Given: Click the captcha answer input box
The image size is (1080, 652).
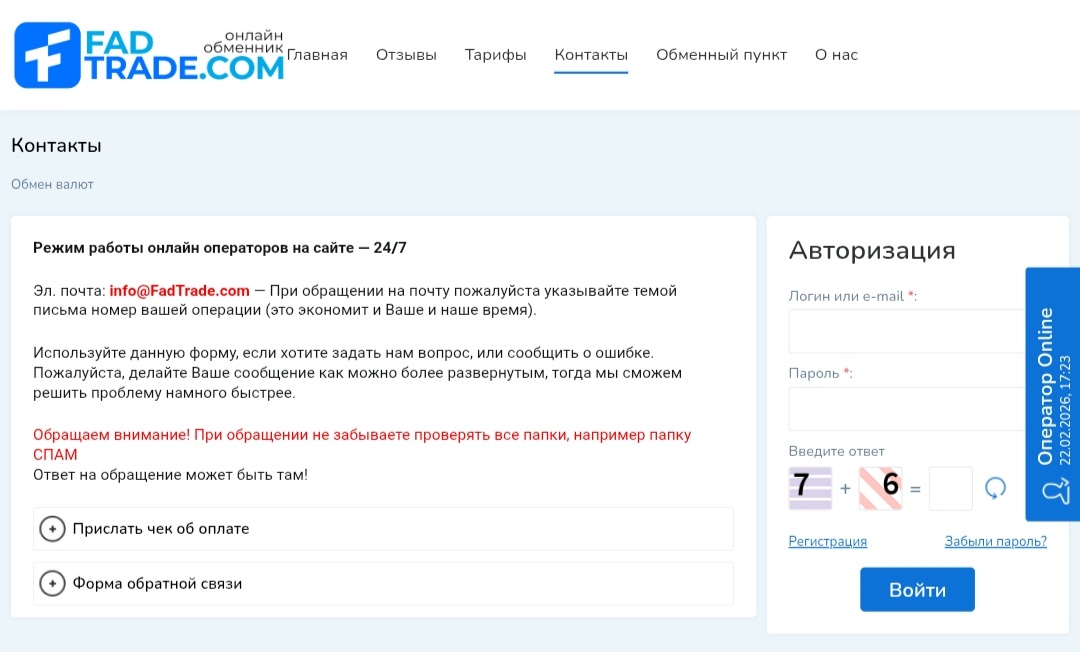Looking at the screenshot, I should 950,488.
